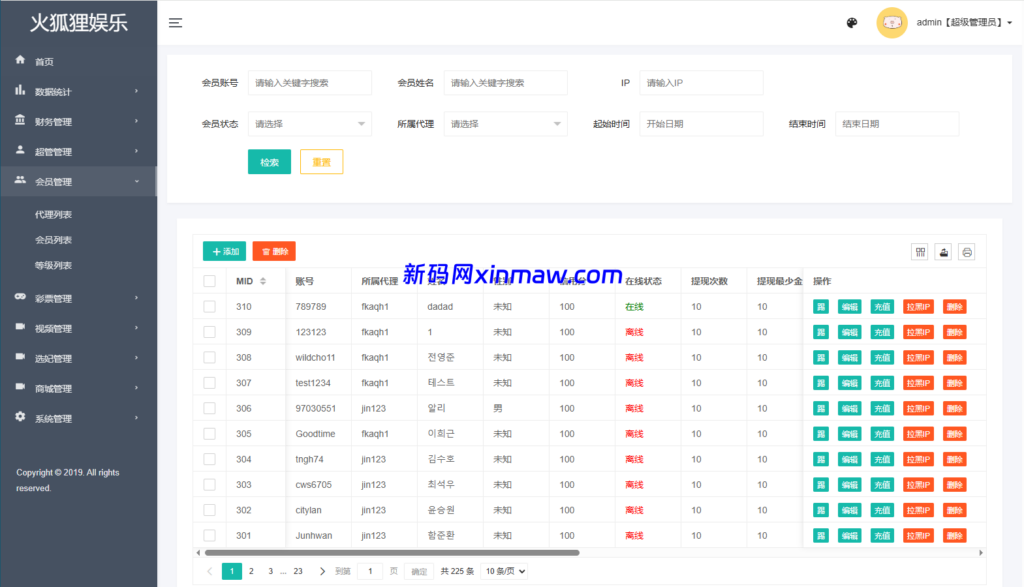Screen dimensions: 1024x587
Task: Click the 会员管理 people icon
Action: click(x=20, y=180)
